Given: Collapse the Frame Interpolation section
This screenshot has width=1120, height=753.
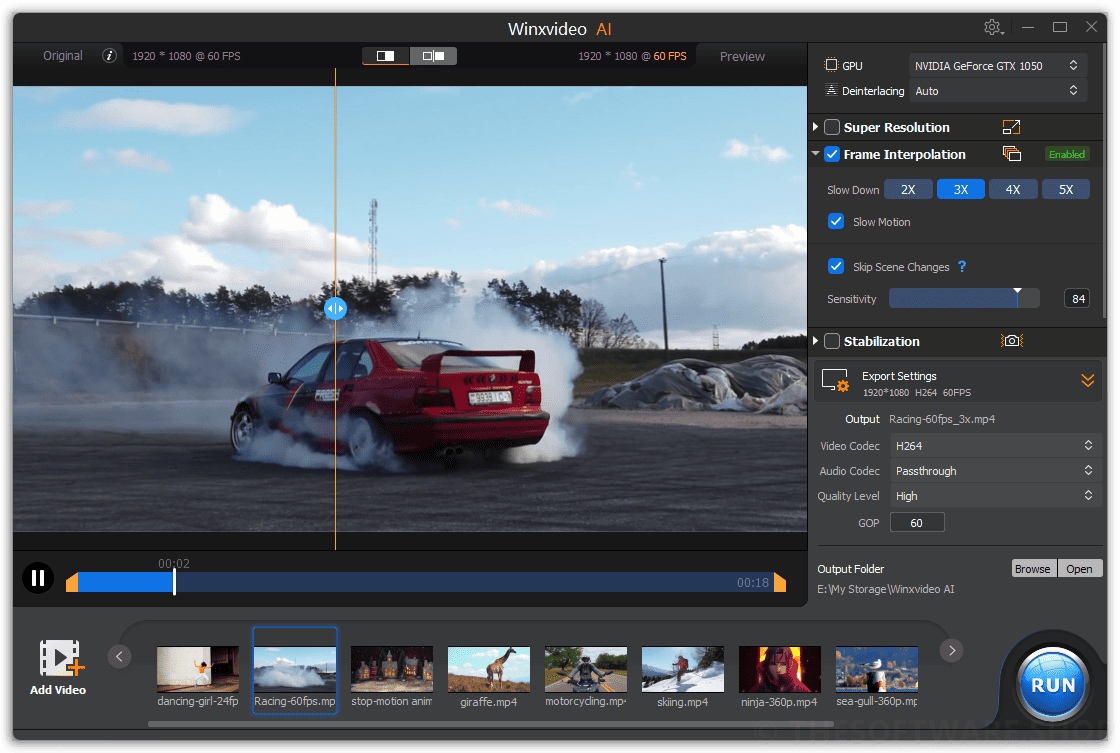Looking at the screenshot, I should click(815, 154).
